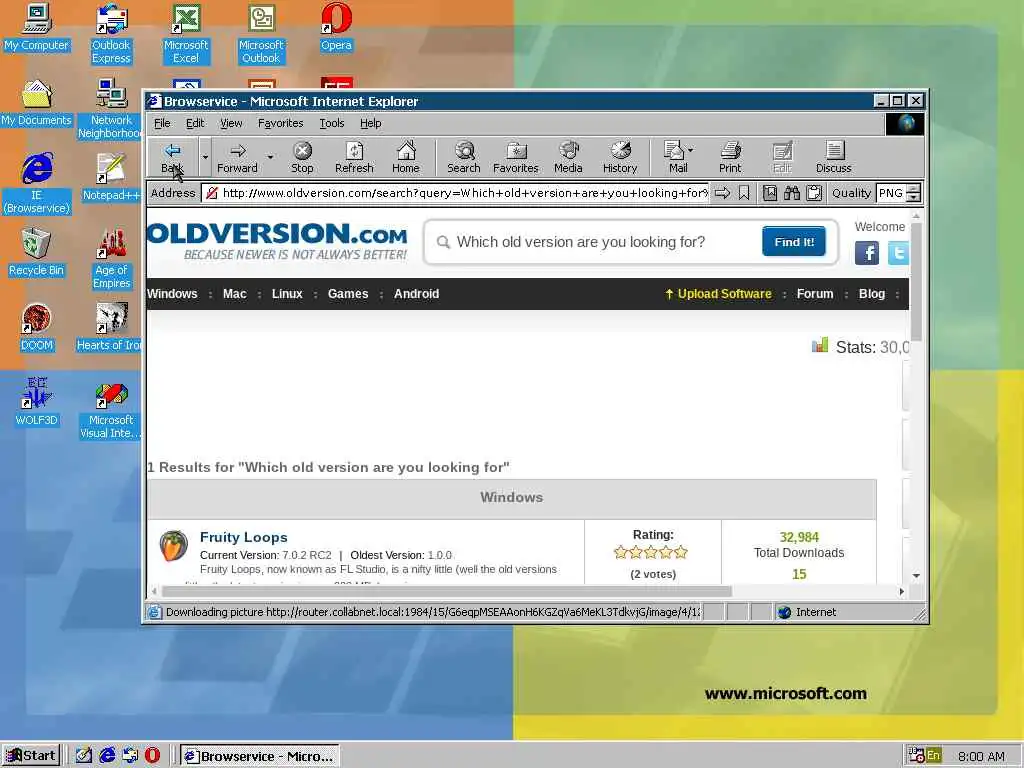Click the Go arrow beside address bar
This screenshot has width=1024, height=768.
pos(722,193)
